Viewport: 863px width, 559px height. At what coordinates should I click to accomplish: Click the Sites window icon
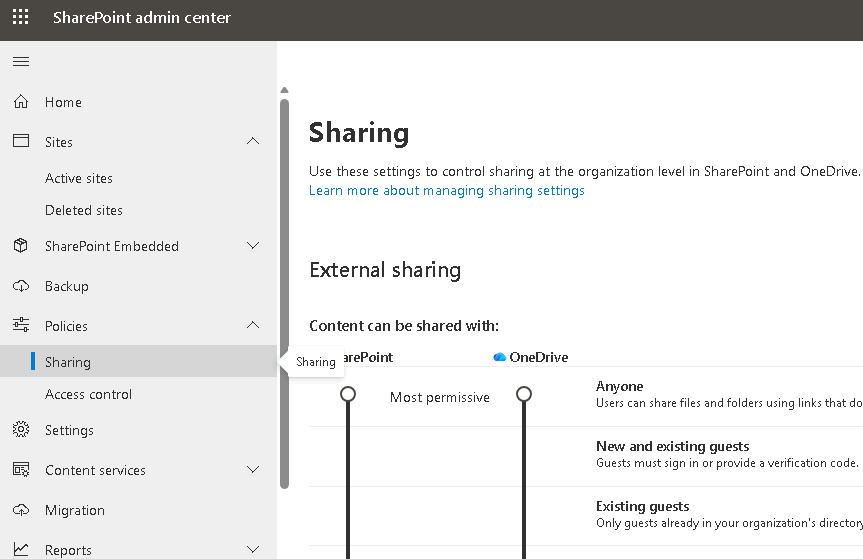[x=21, y=141]
